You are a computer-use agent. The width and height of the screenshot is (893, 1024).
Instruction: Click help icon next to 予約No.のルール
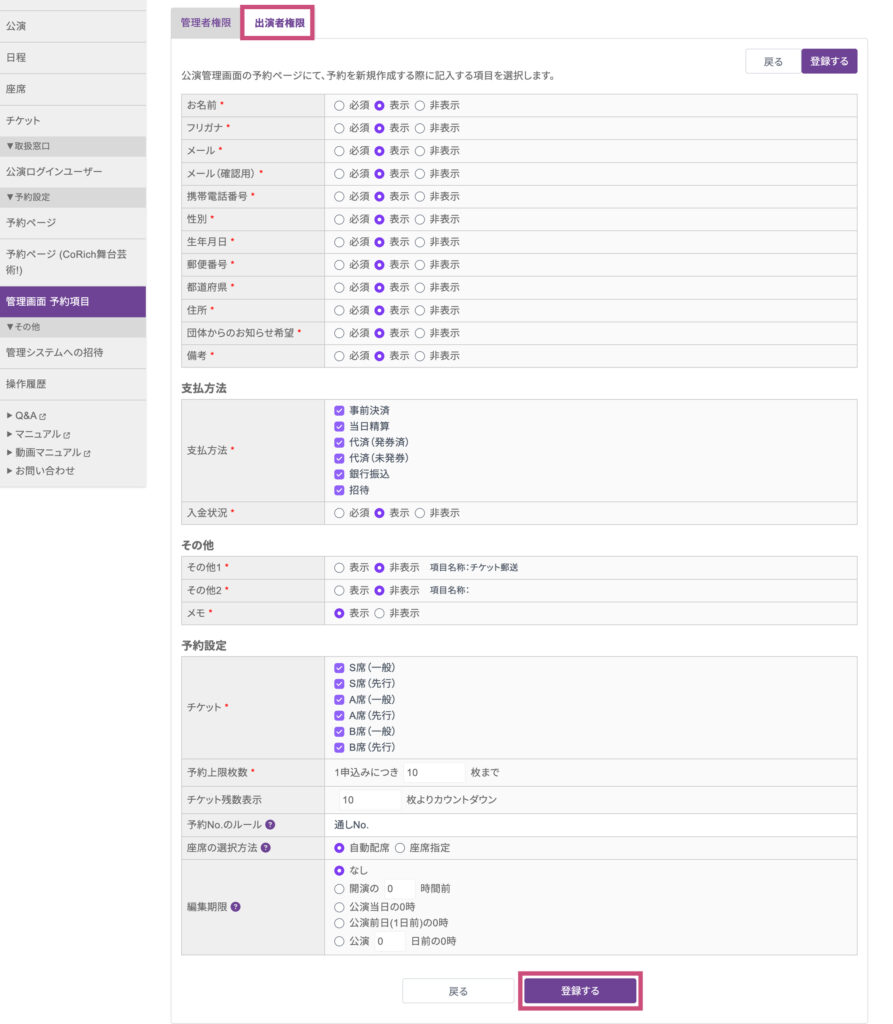tap(270, 825)
